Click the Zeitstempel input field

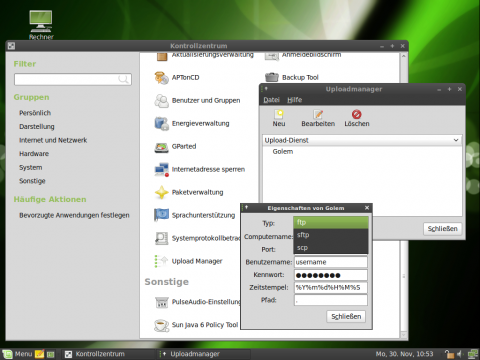pyautogui.click(x=331, y=287)
